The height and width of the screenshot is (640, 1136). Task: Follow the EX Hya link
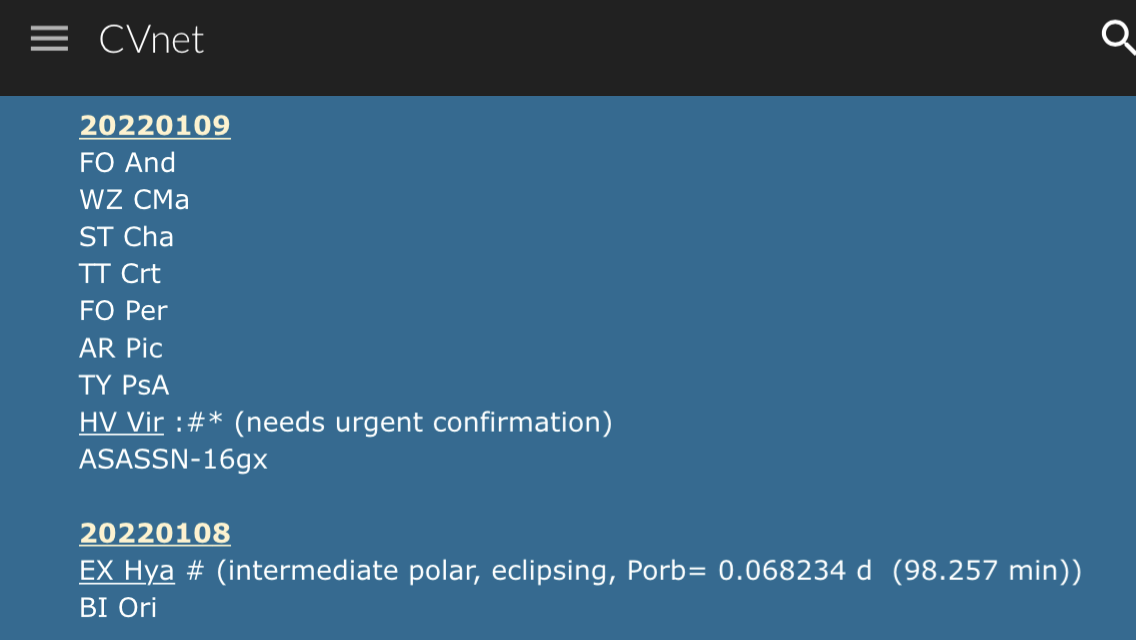click(127, 571)
